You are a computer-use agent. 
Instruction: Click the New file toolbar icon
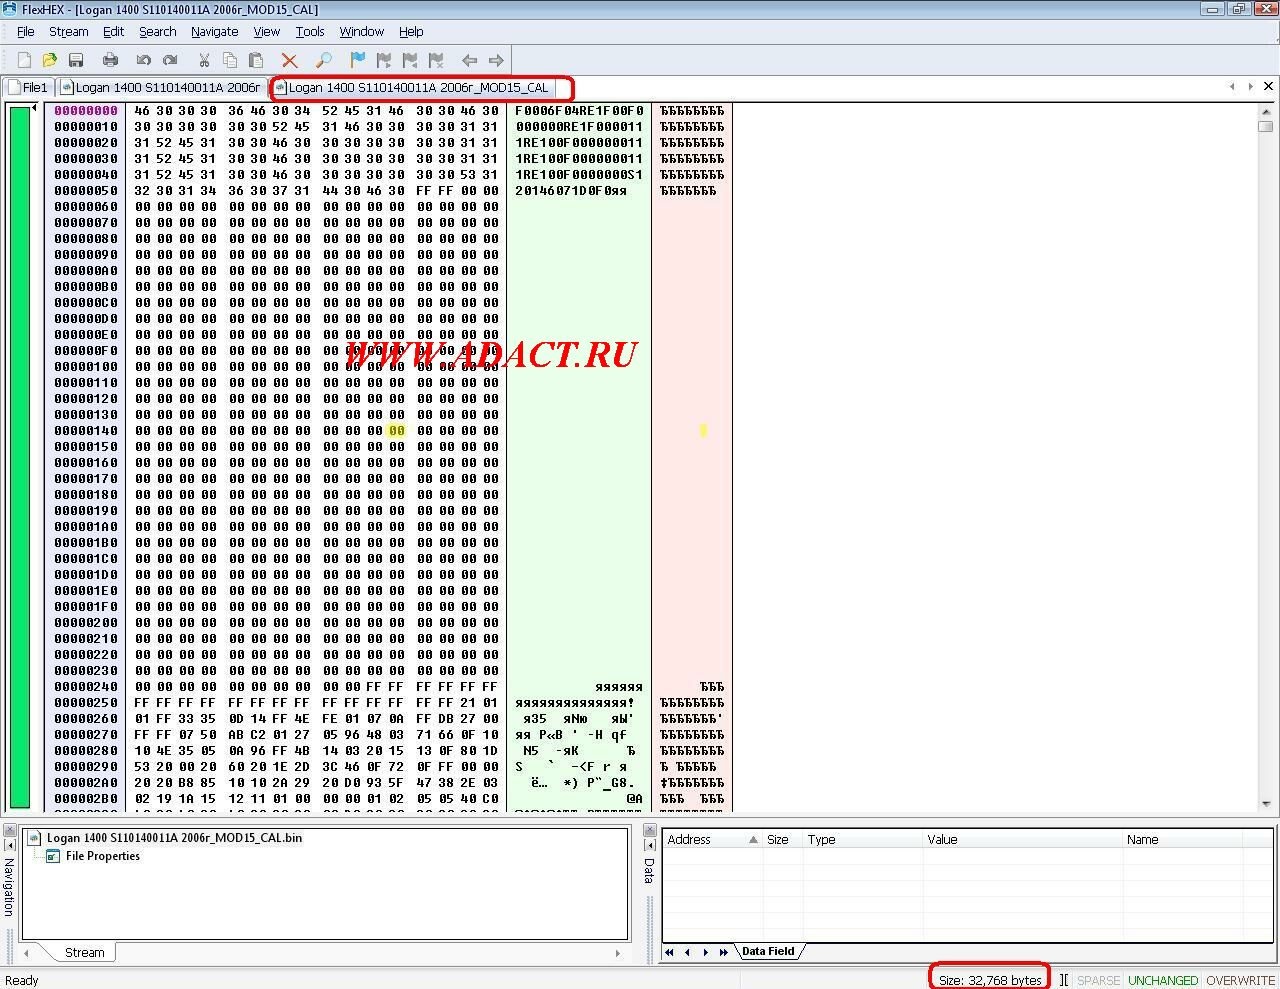(24, 60)
